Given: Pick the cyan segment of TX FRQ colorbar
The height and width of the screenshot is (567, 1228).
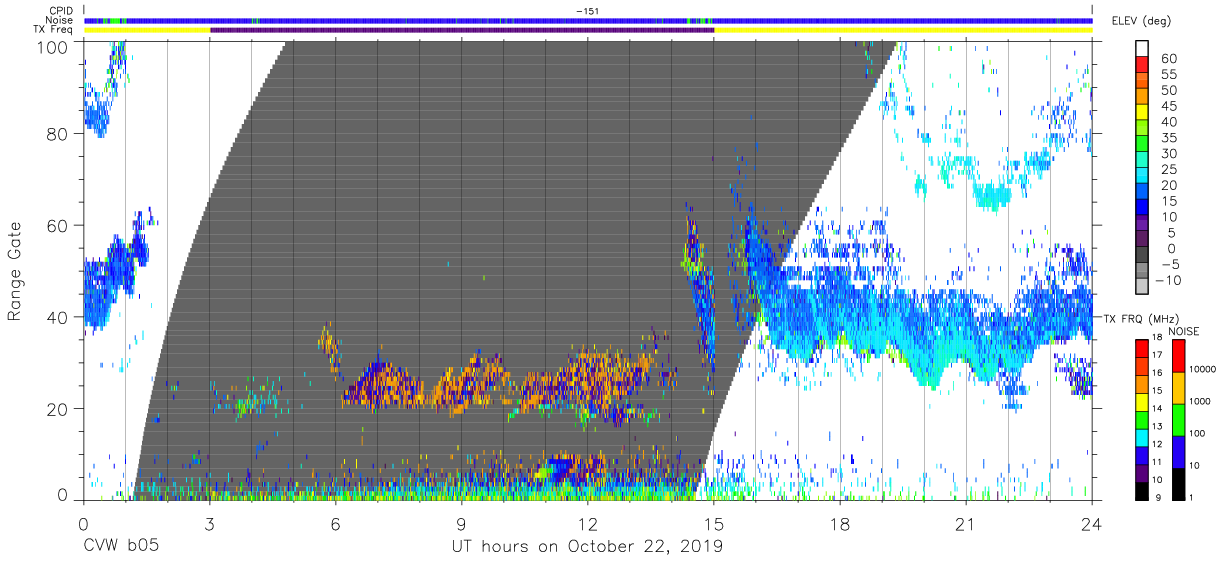Looking at the screenshot, I should 1143,436.
